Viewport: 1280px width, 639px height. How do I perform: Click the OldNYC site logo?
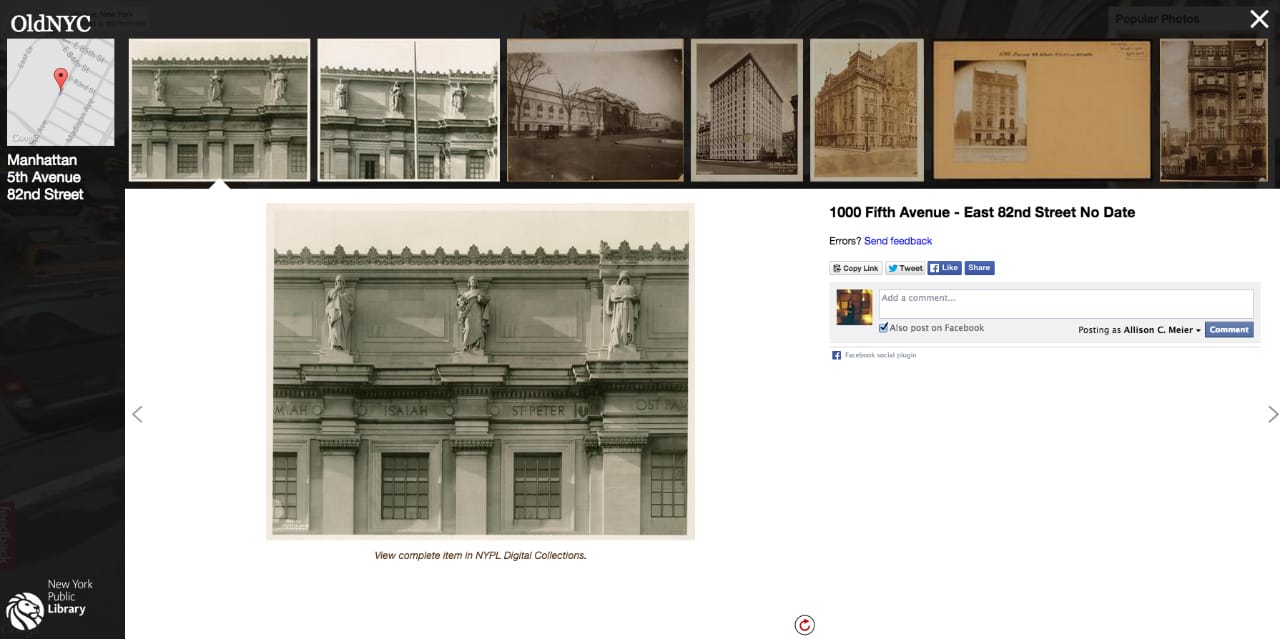coord(50,22)
